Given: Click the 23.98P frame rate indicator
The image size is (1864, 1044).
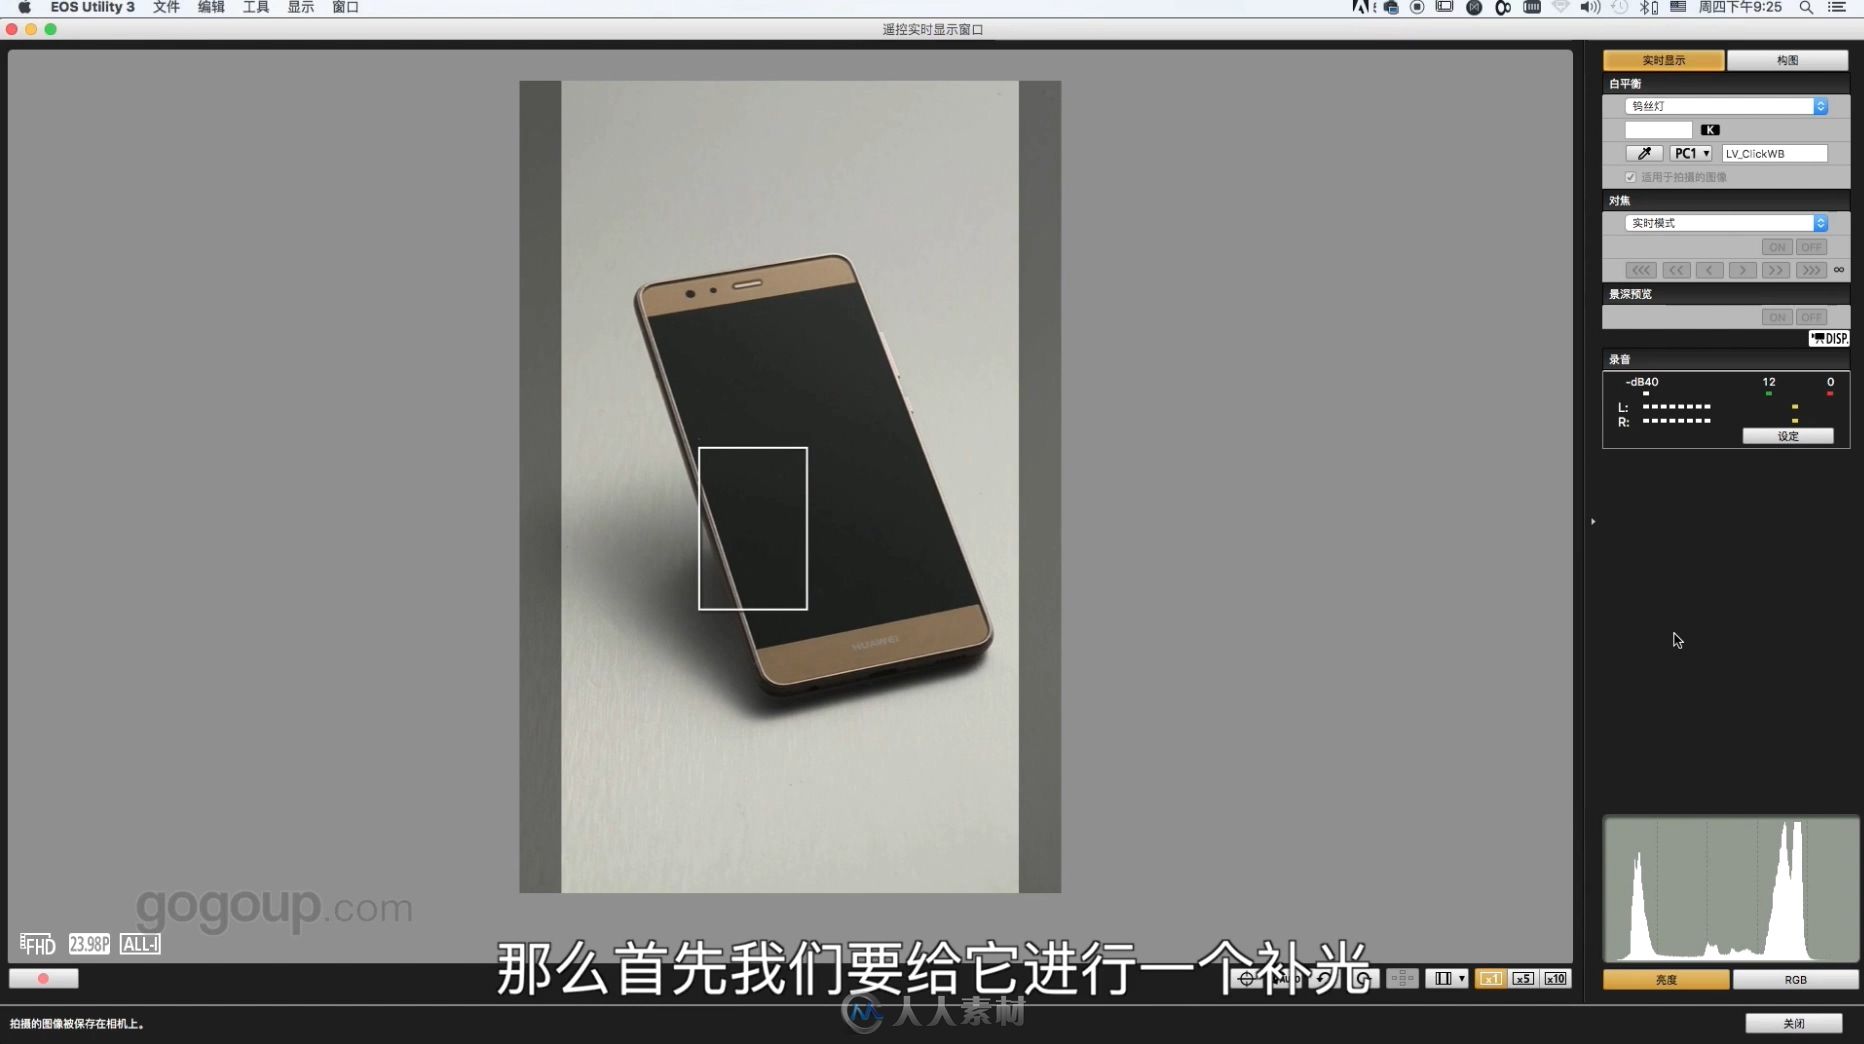Looking at the screenshot, I should 89,944.
